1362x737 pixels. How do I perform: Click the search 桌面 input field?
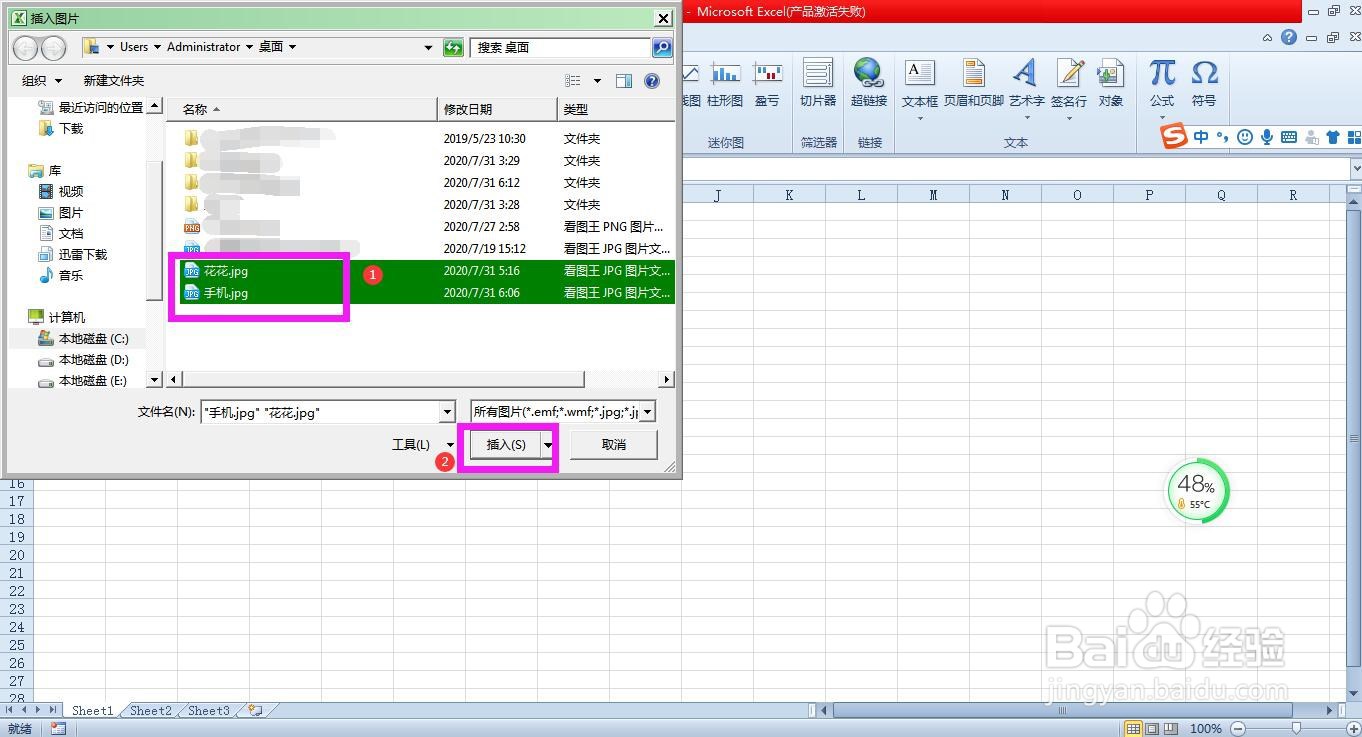561,47
